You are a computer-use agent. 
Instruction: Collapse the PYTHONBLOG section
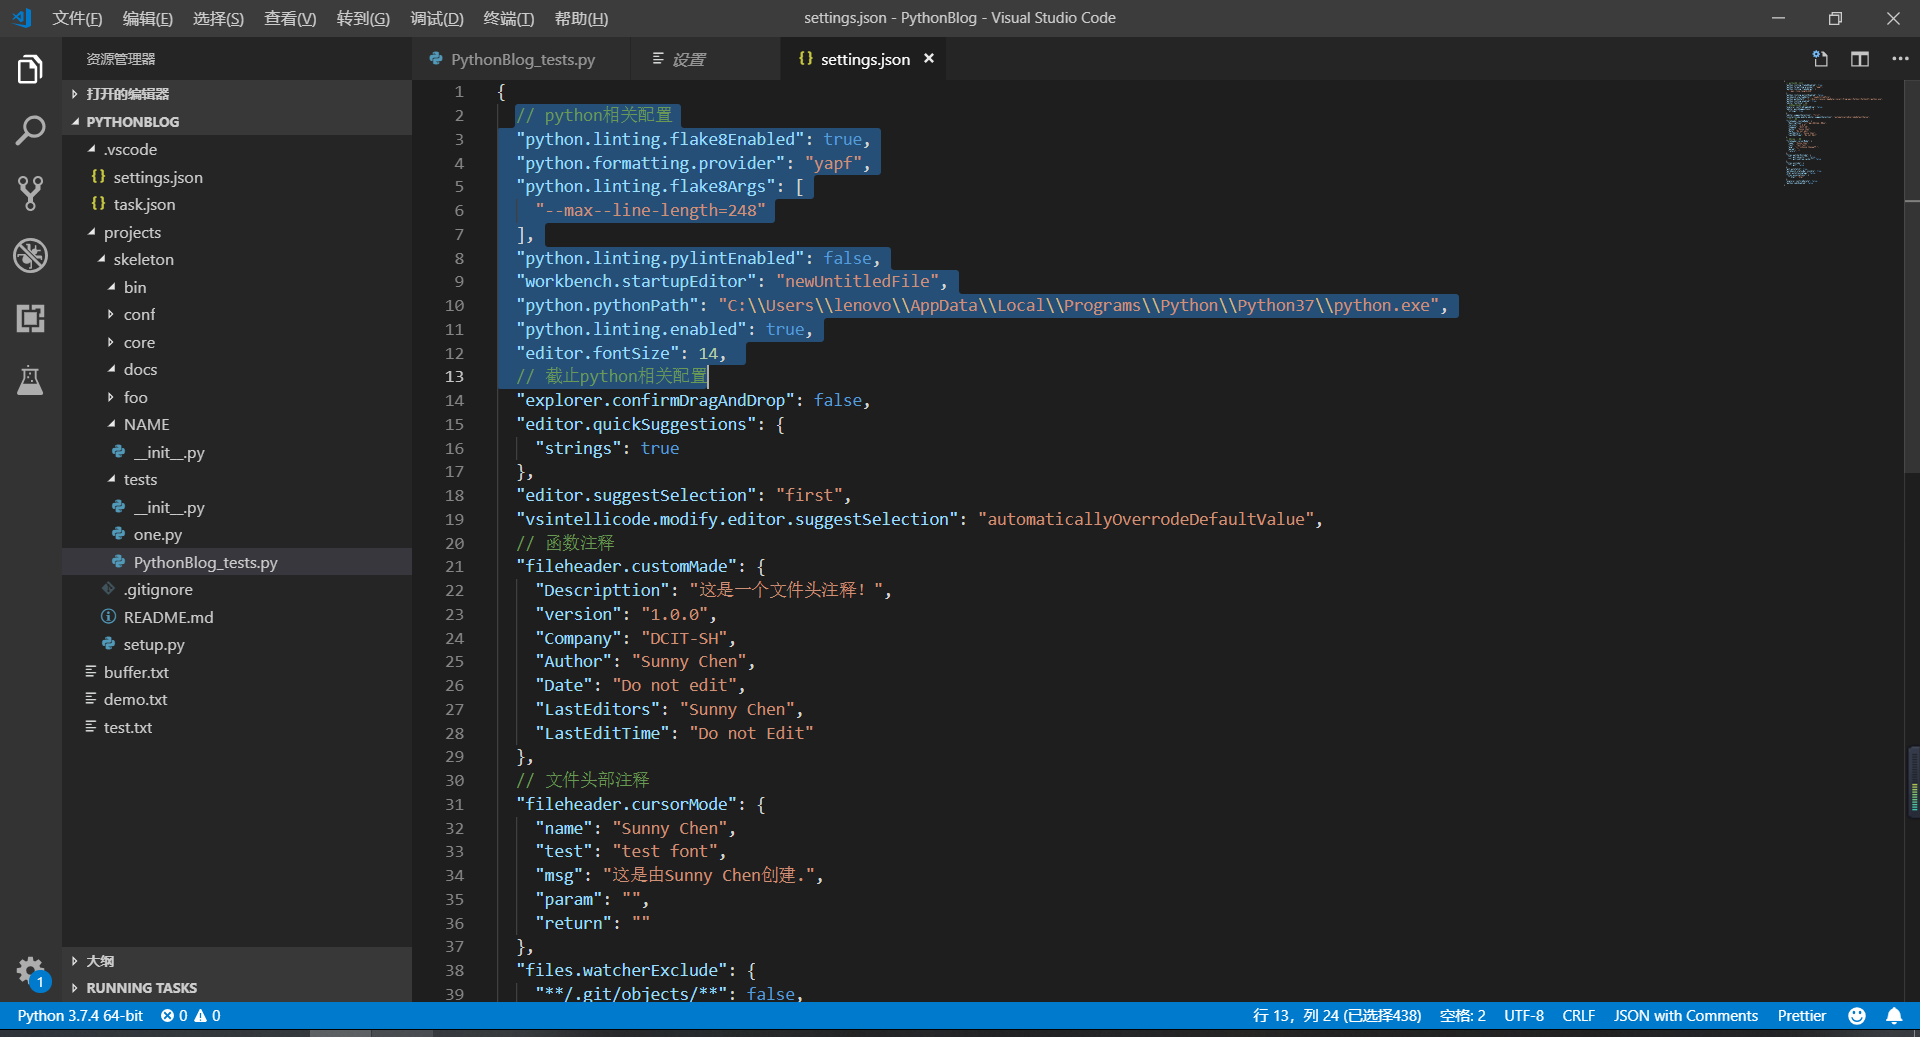[x=237, y=122]
